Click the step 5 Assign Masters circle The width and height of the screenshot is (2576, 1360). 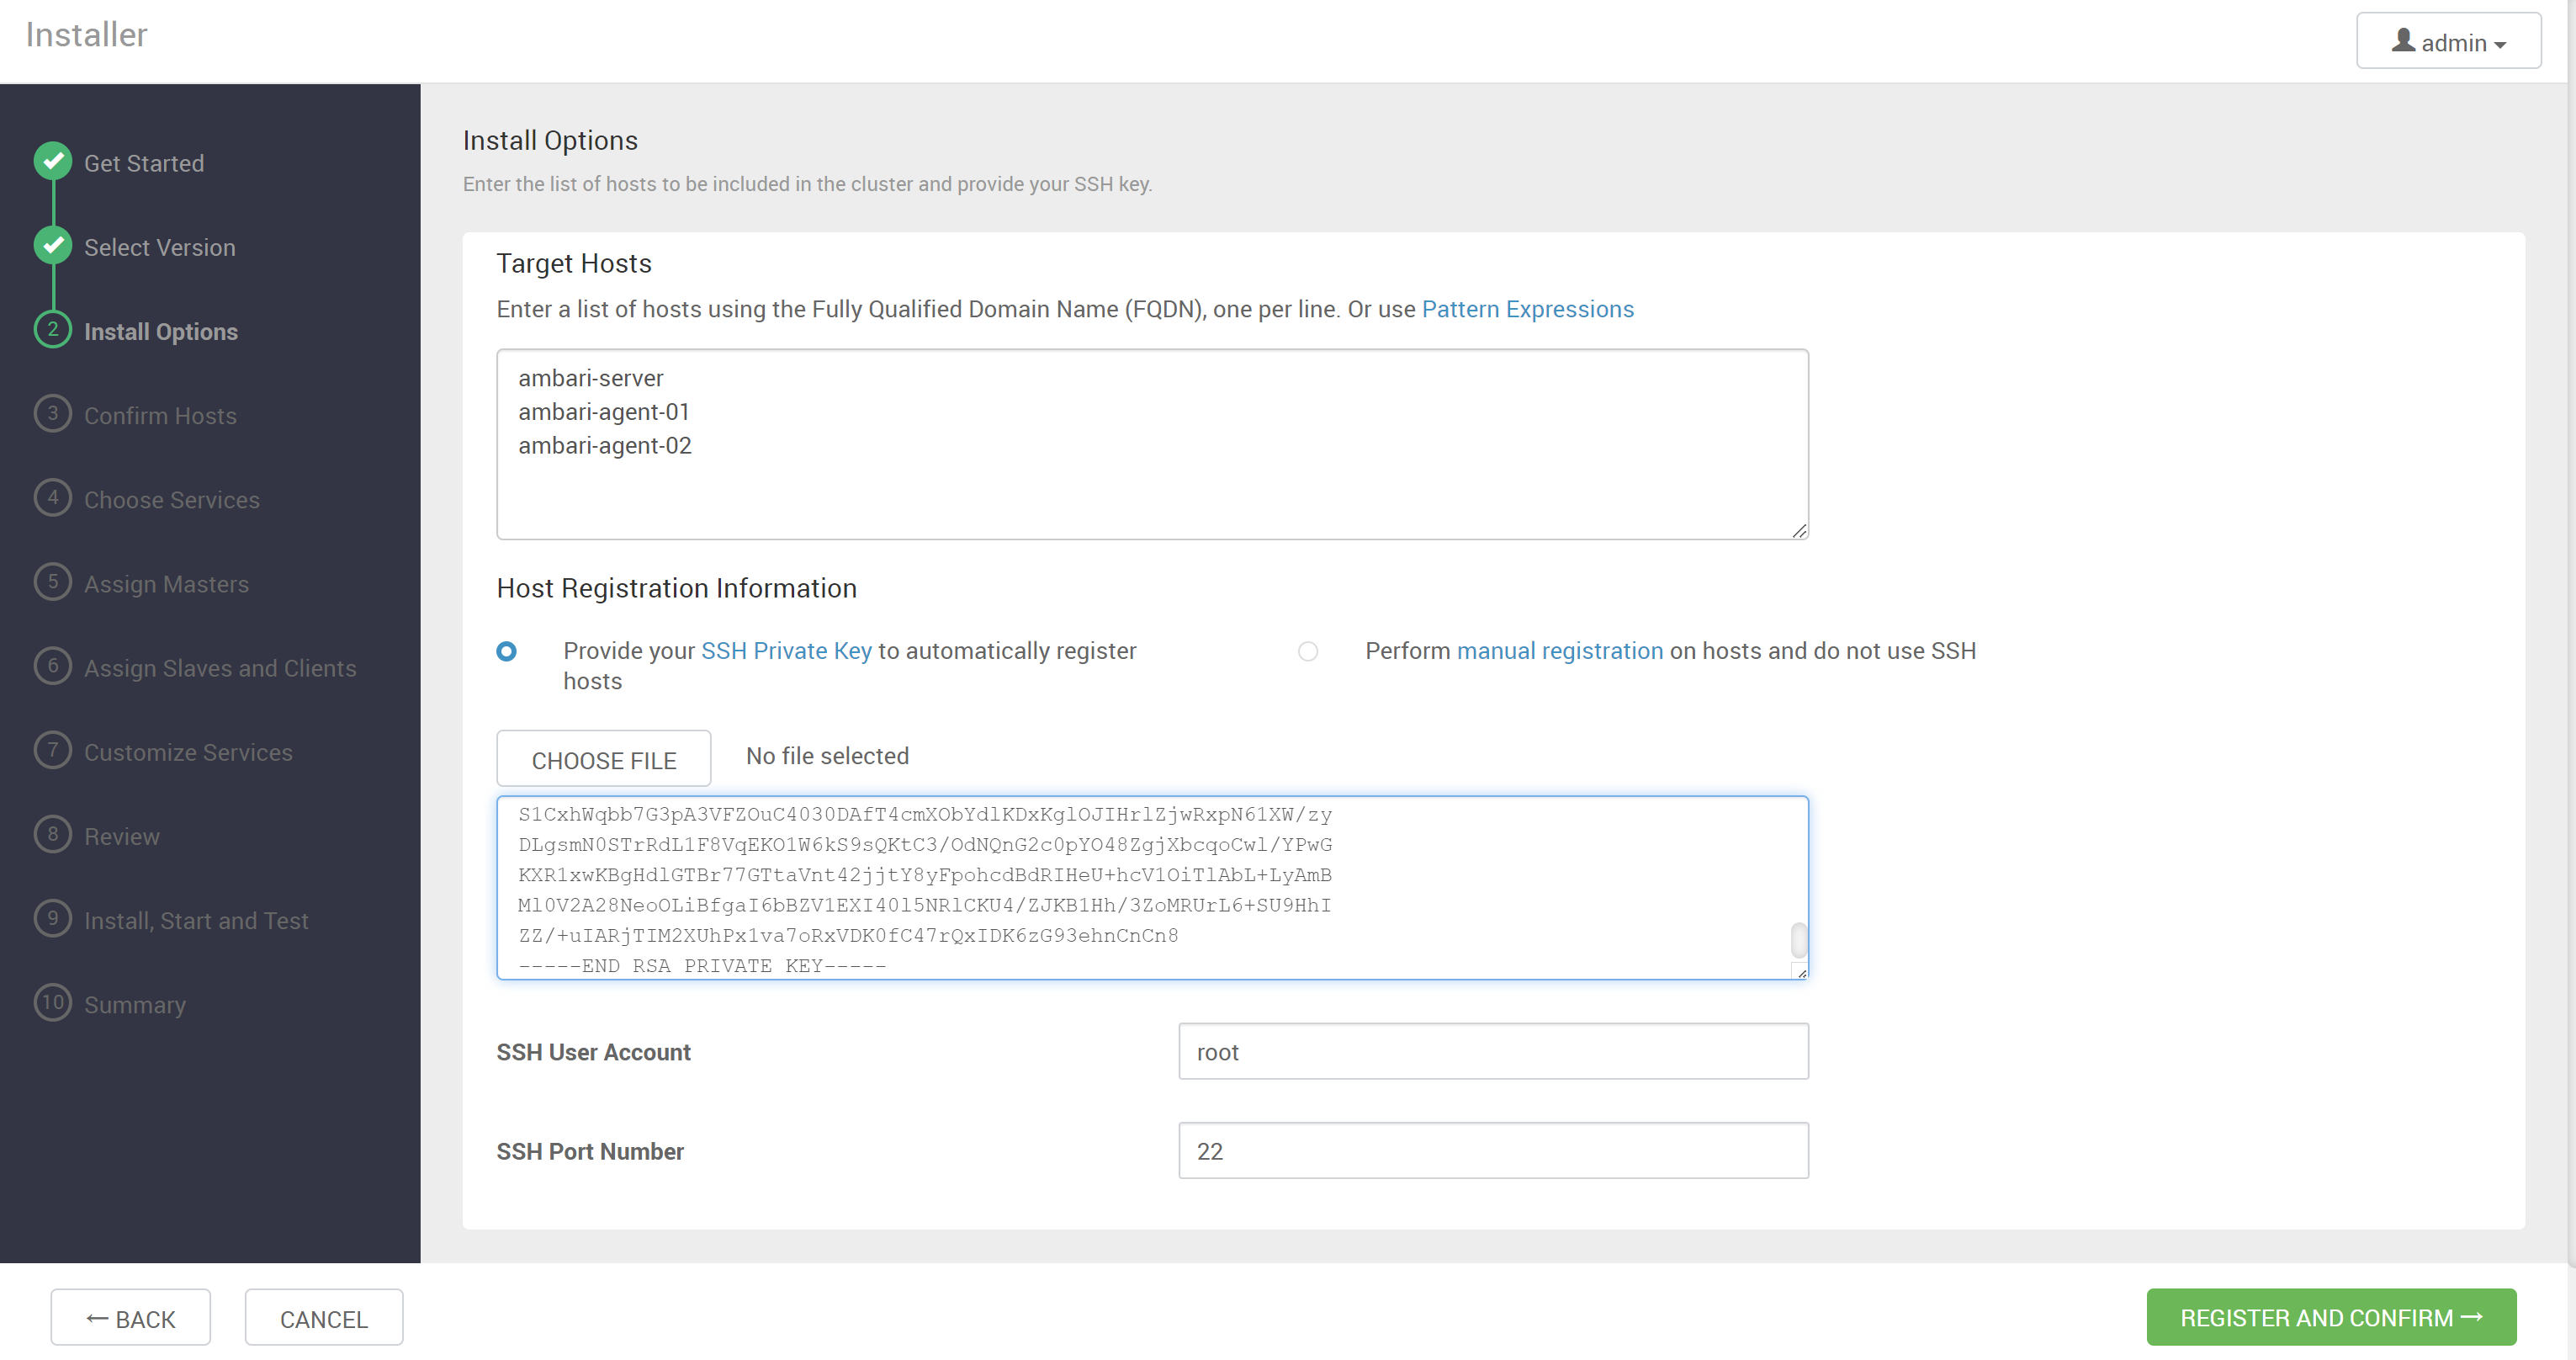click(53, 582)
